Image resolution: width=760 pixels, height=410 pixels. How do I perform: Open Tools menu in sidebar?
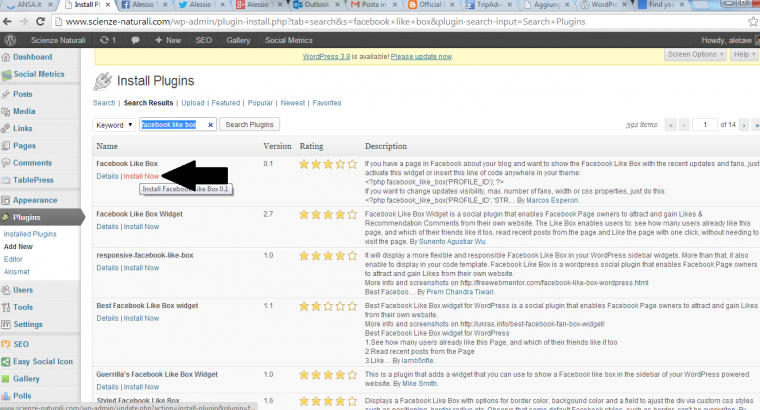click(23, 307)
